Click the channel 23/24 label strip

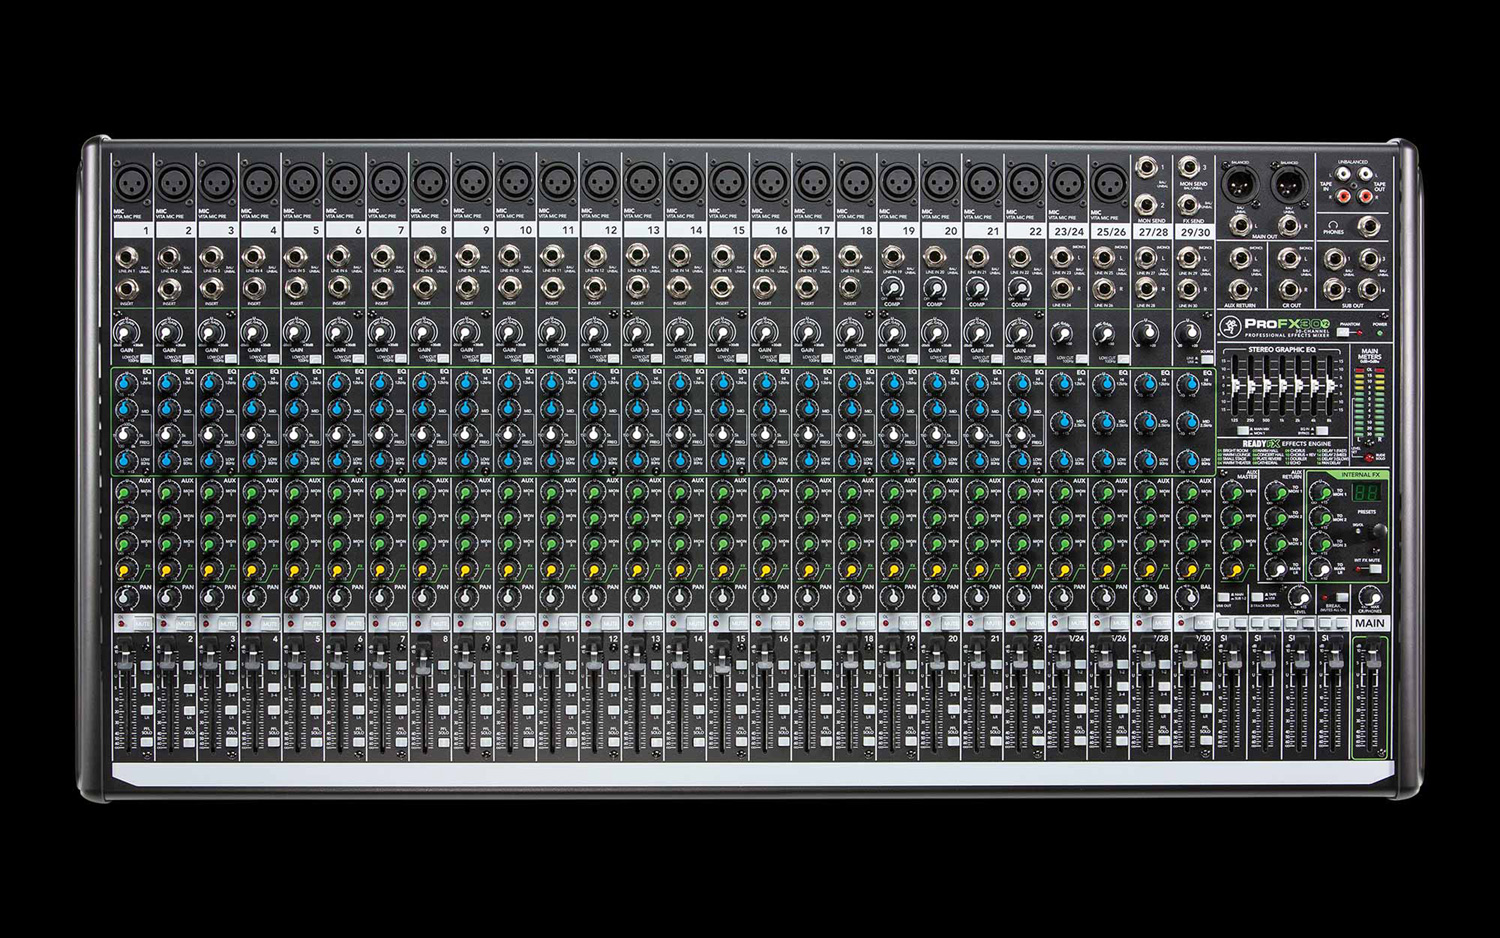coord(1069,231)
